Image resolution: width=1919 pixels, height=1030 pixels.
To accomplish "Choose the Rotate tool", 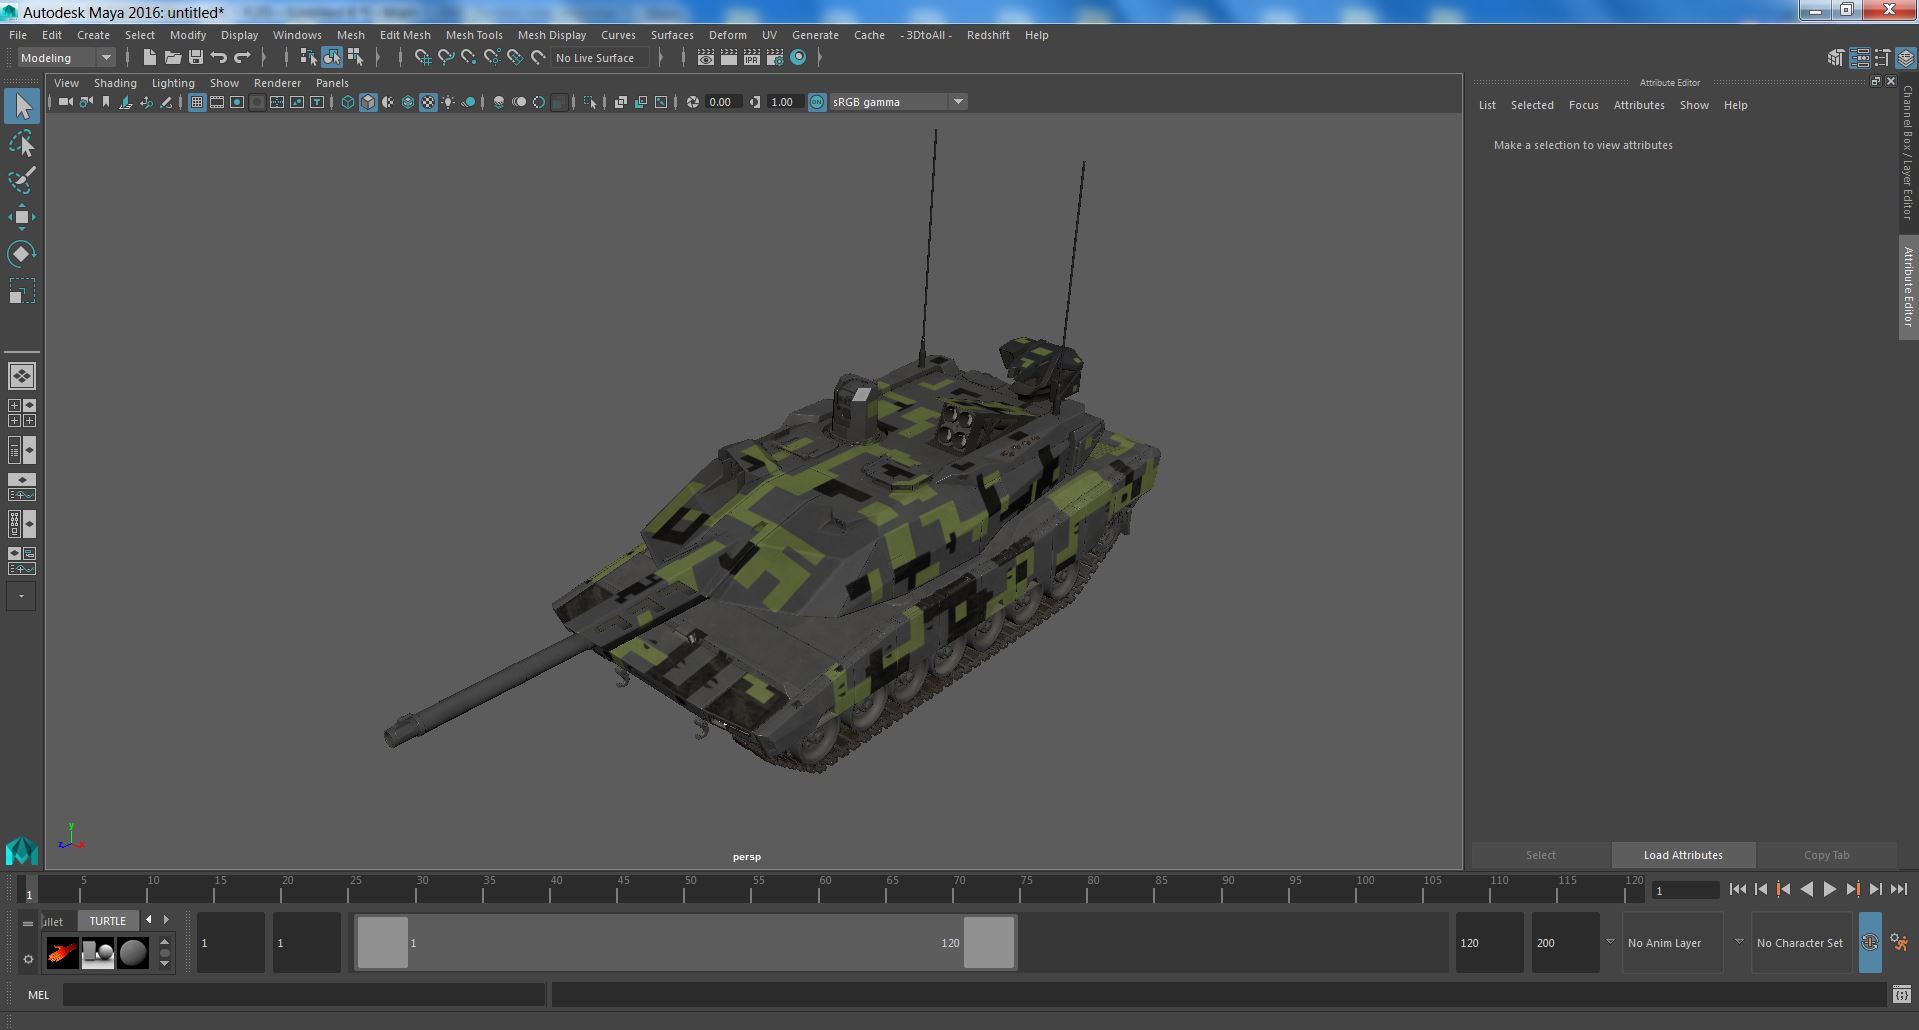I will (22, 254).
